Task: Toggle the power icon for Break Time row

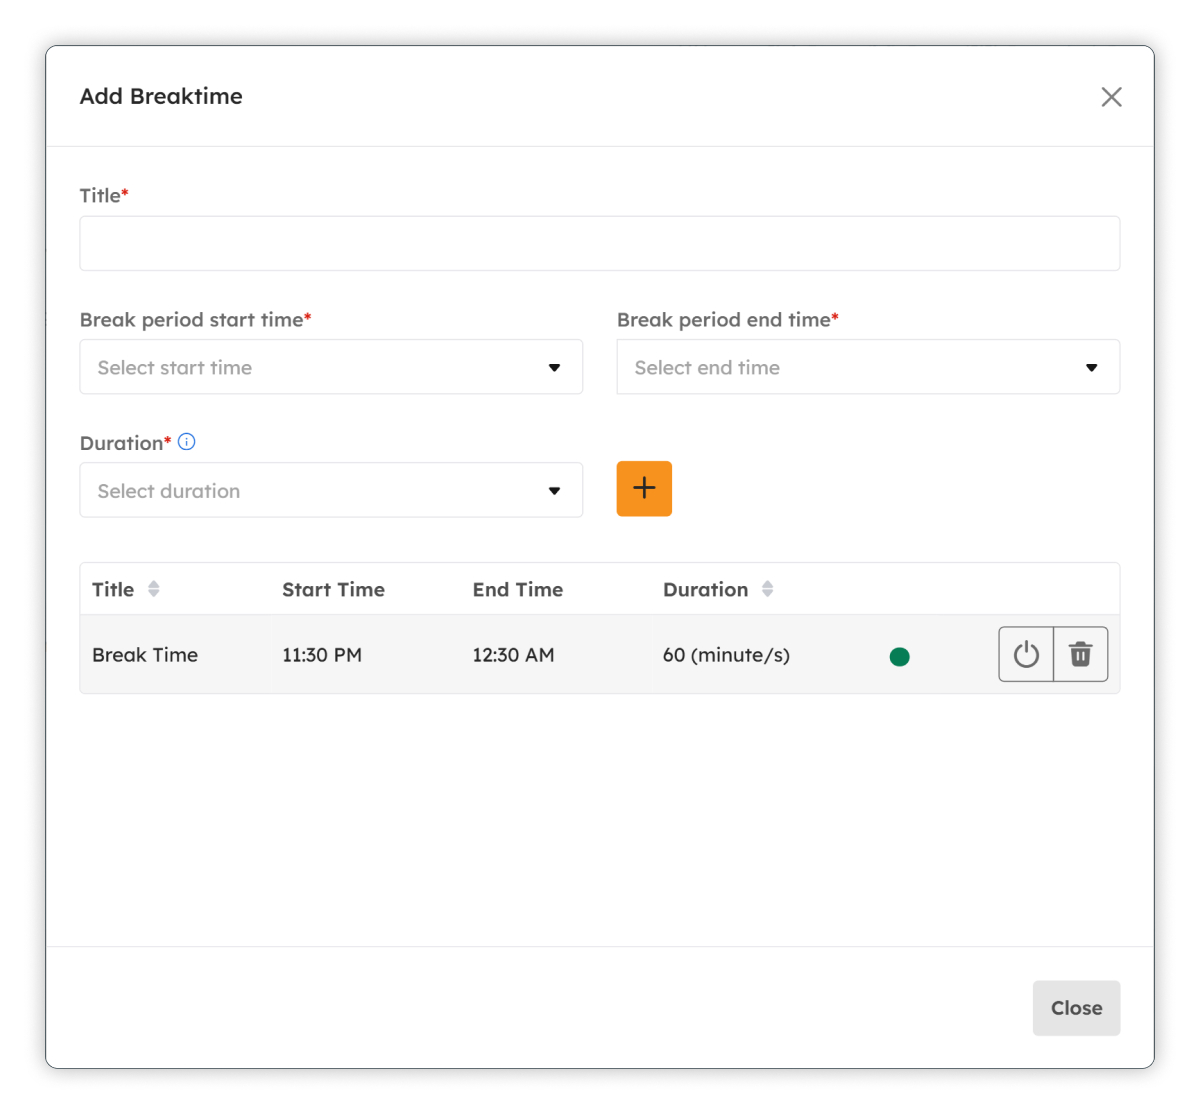Action: point(1026,654)
